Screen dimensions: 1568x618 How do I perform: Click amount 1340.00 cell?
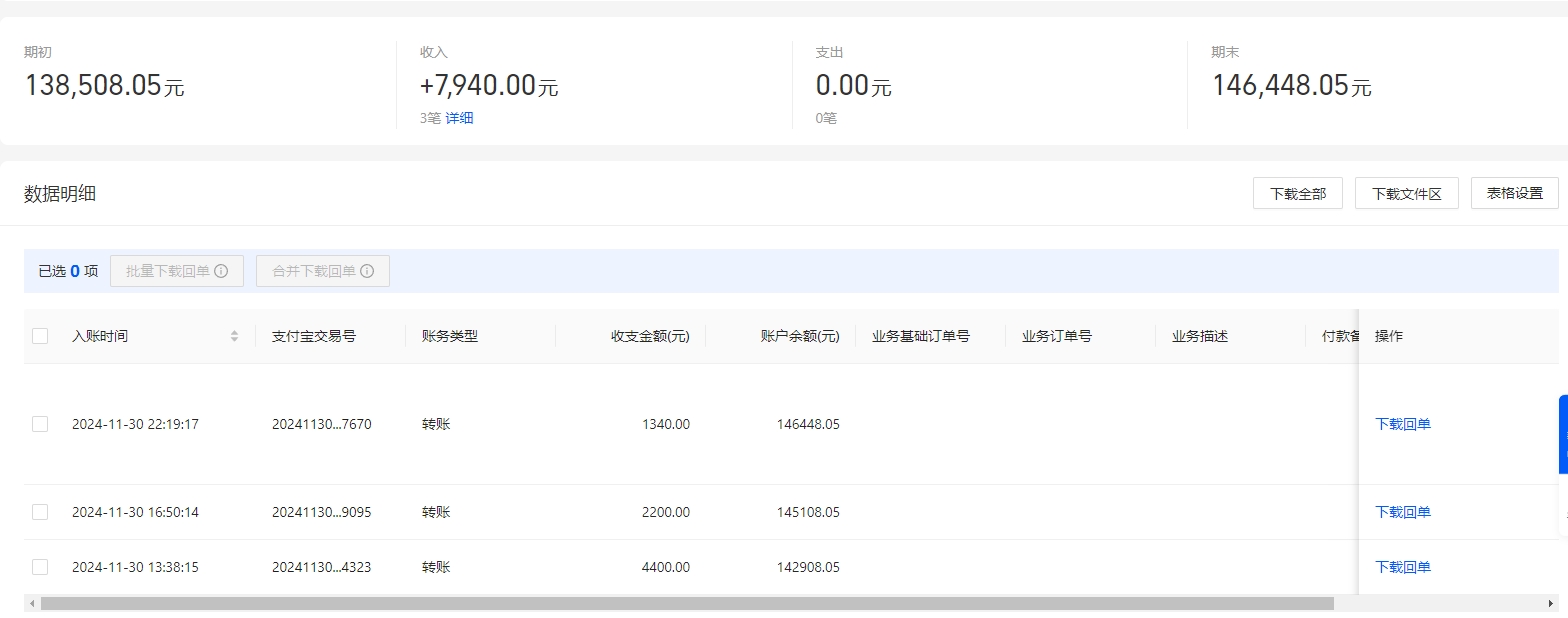[666, 424]
